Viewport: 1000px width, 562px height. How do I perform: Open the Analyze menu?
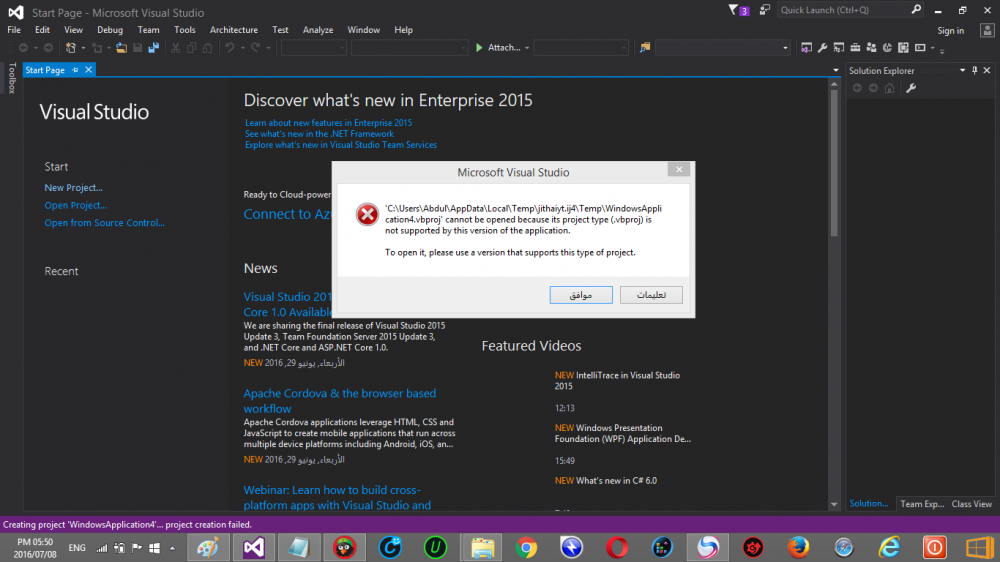click(x=318, y=30)
